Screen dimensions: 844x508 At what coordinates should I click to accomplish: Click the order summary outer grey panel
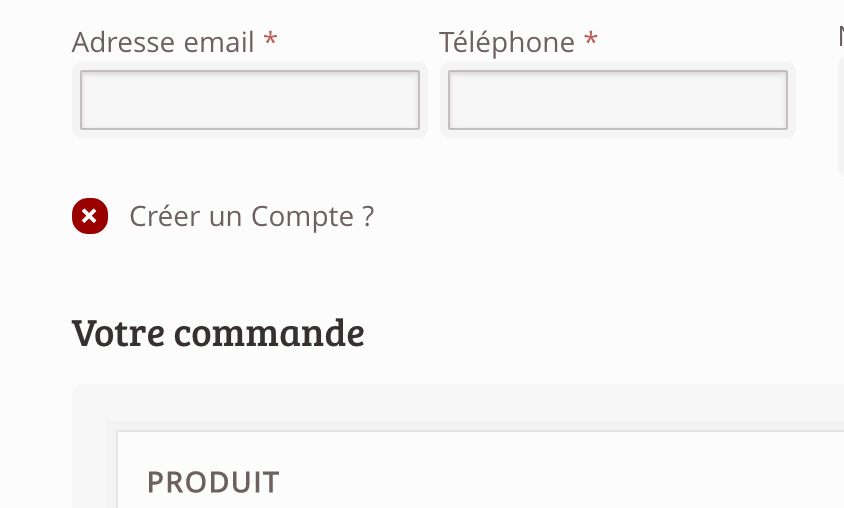458,403
